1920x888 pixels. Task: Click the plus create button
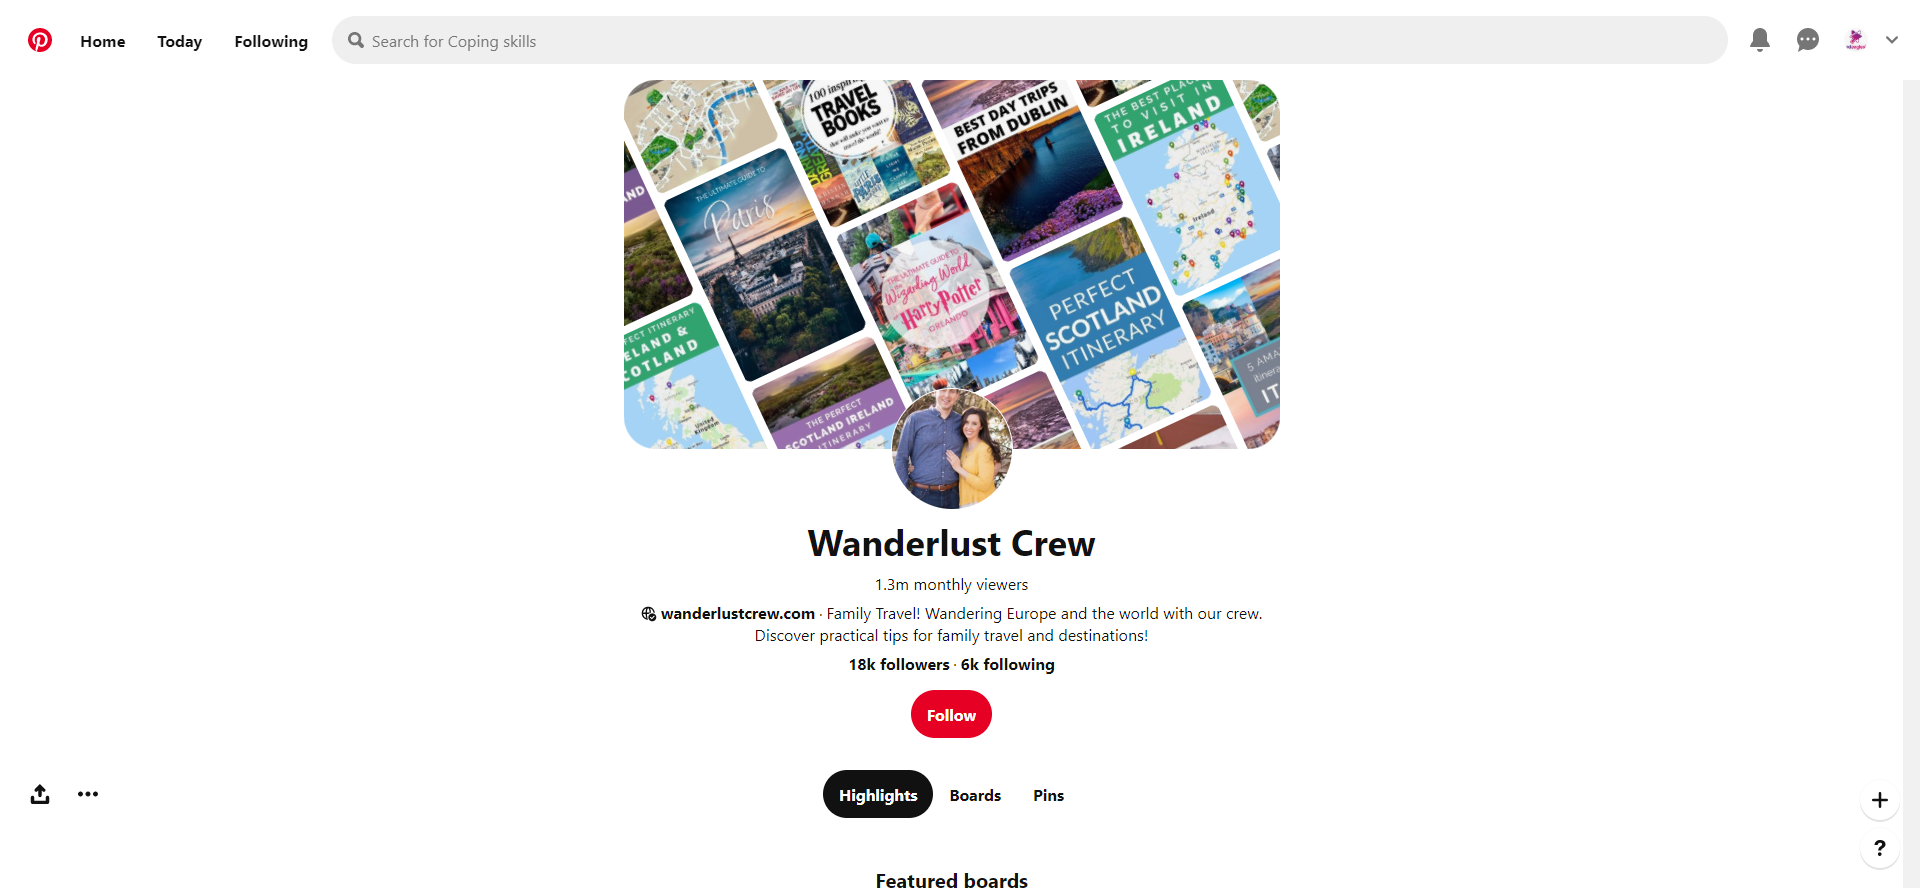pyautogui.click(x=1880, y=800)
